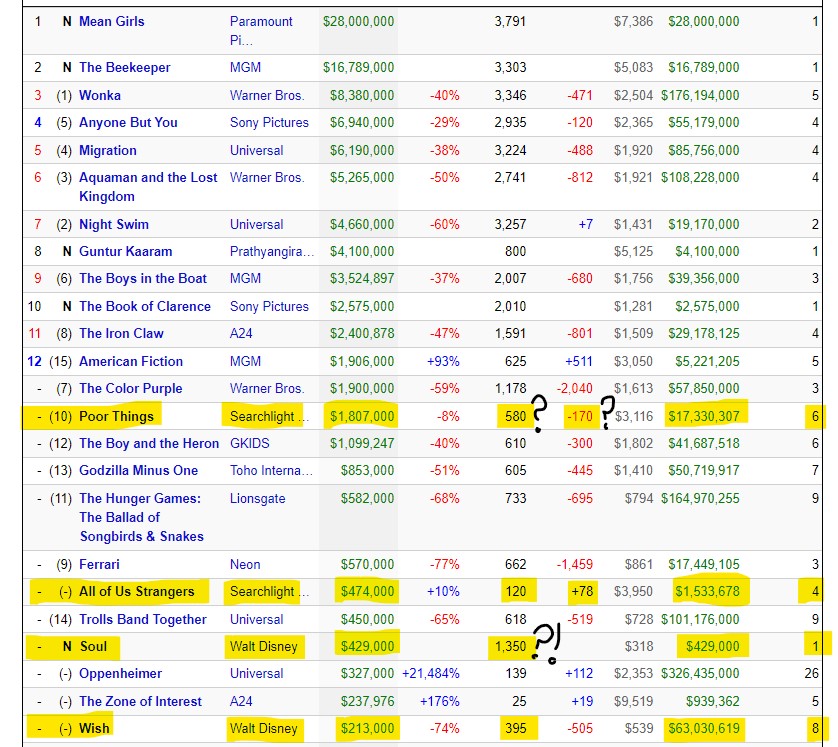
Task: Click the Neon distributor link
Action: point(245,565)
